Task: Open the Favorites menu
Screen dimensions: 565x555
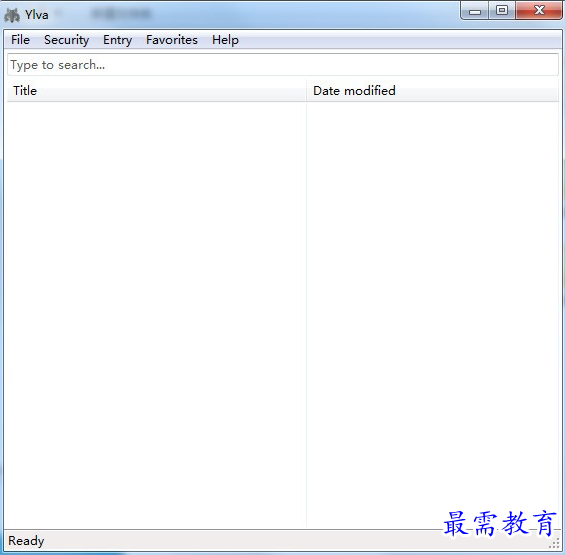Action: point(172,40)
